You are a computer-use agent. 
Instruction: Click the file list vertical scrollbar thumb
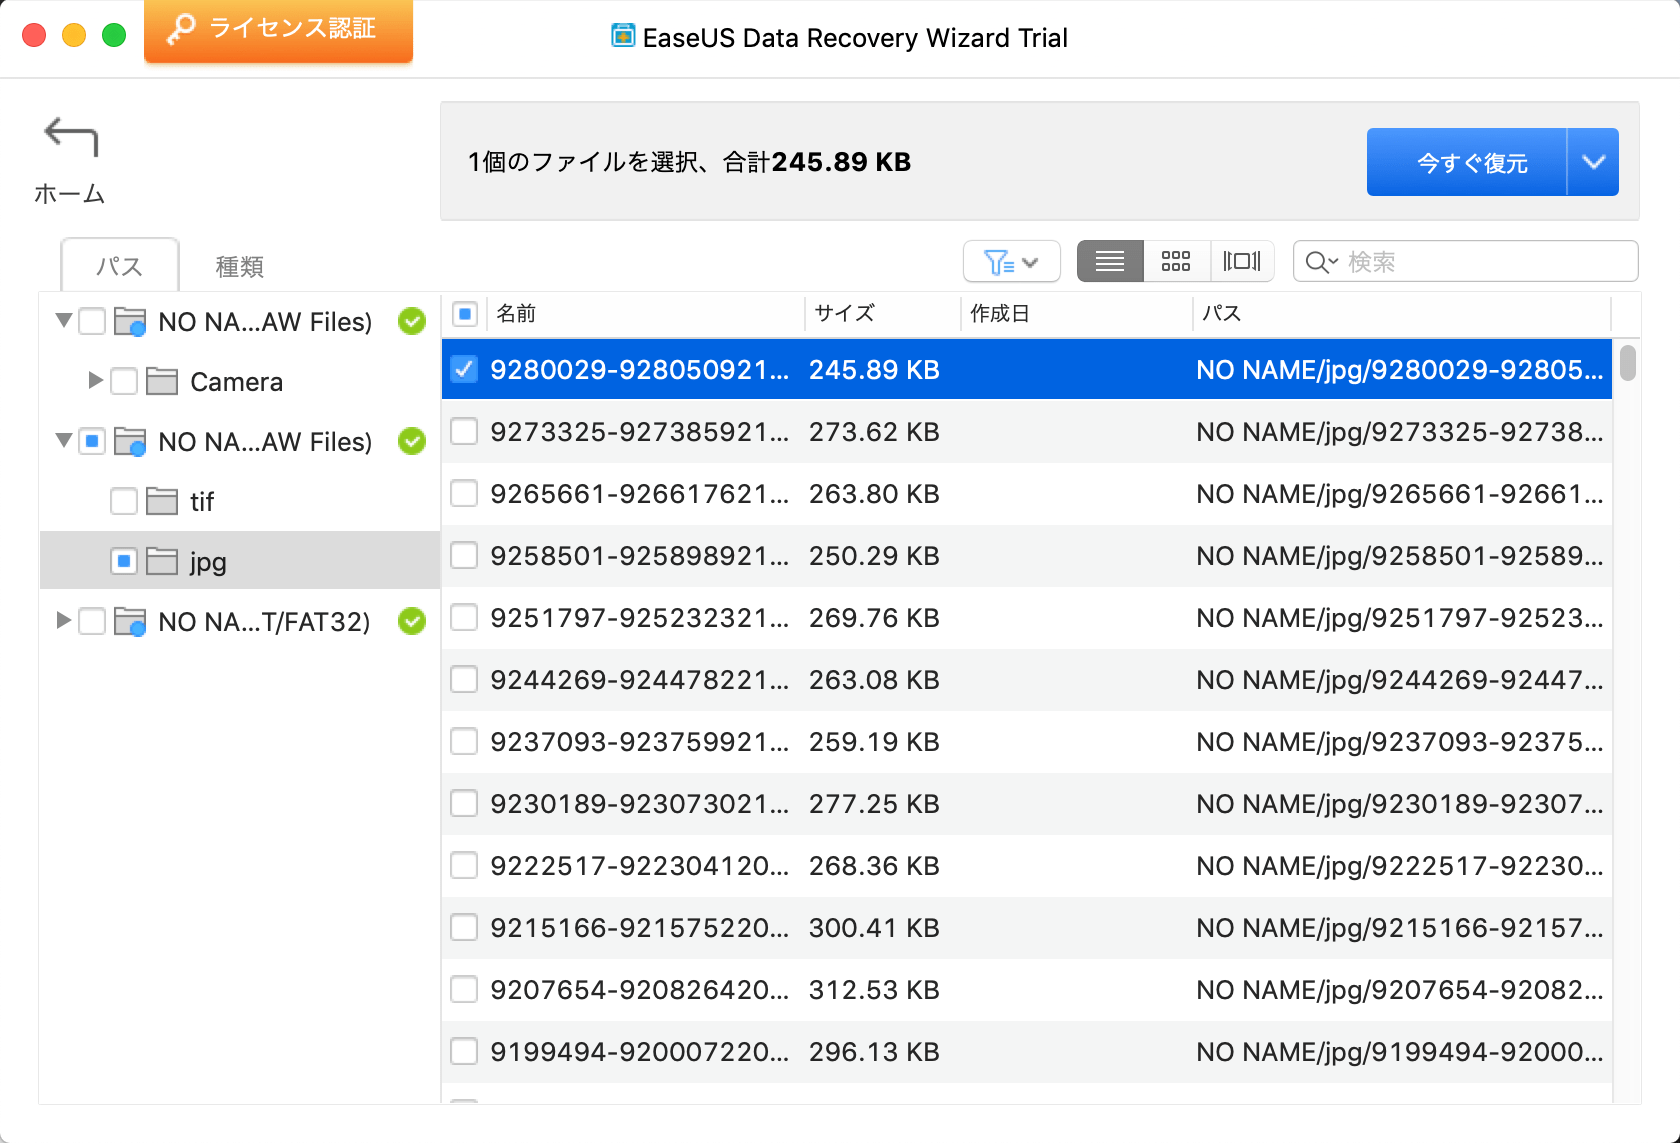[1628, 362]
